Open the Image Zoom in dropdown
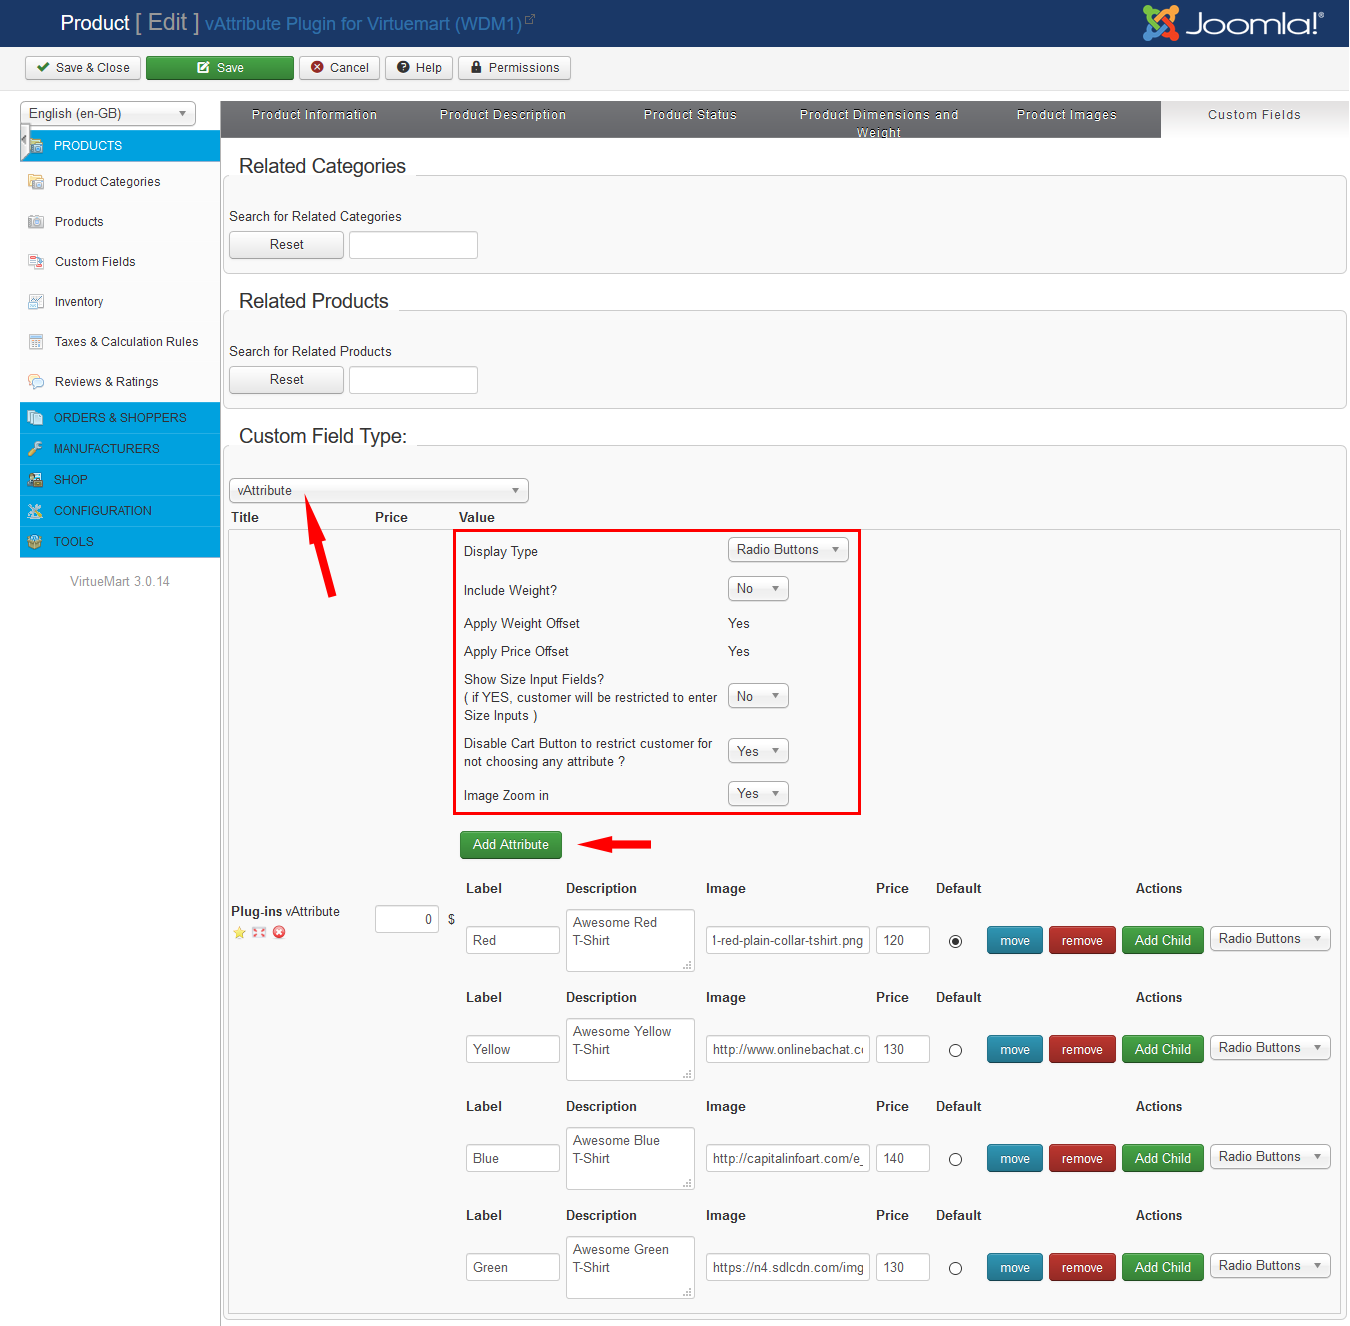The width and height of the screenshot is (1350, 1326). click(758, 794)
